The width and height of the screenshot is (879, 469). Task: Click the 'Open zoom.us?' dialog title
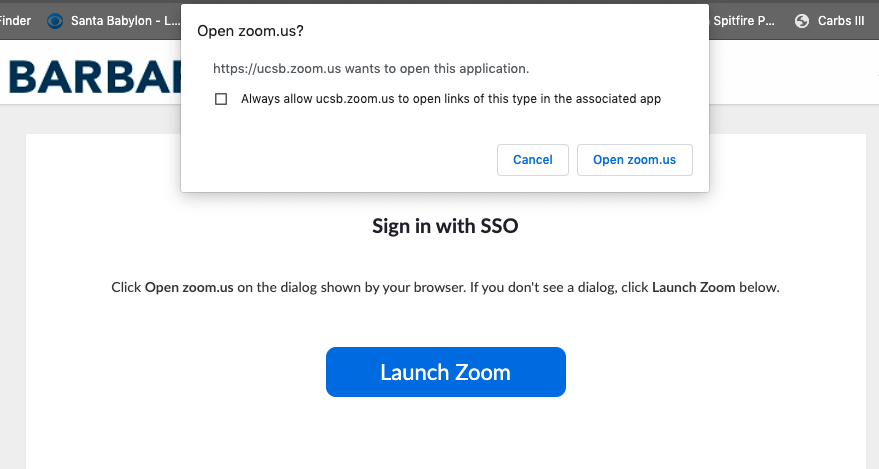[x=250, y=31]
